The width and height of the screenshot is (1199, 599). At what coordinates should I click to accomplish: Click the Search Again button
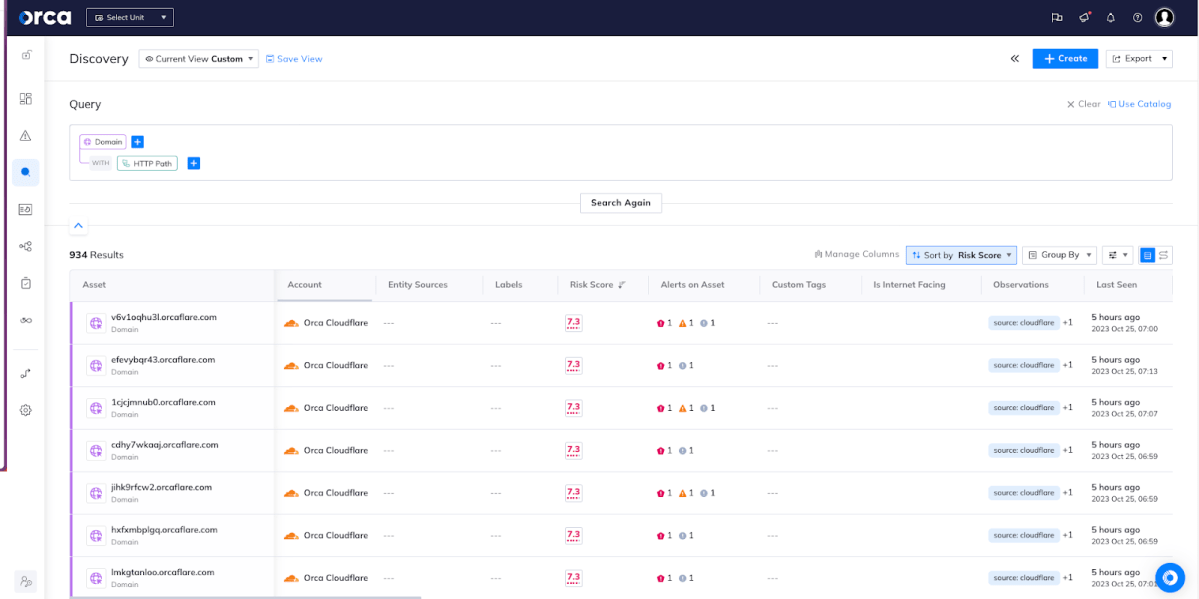coord(620,203)
